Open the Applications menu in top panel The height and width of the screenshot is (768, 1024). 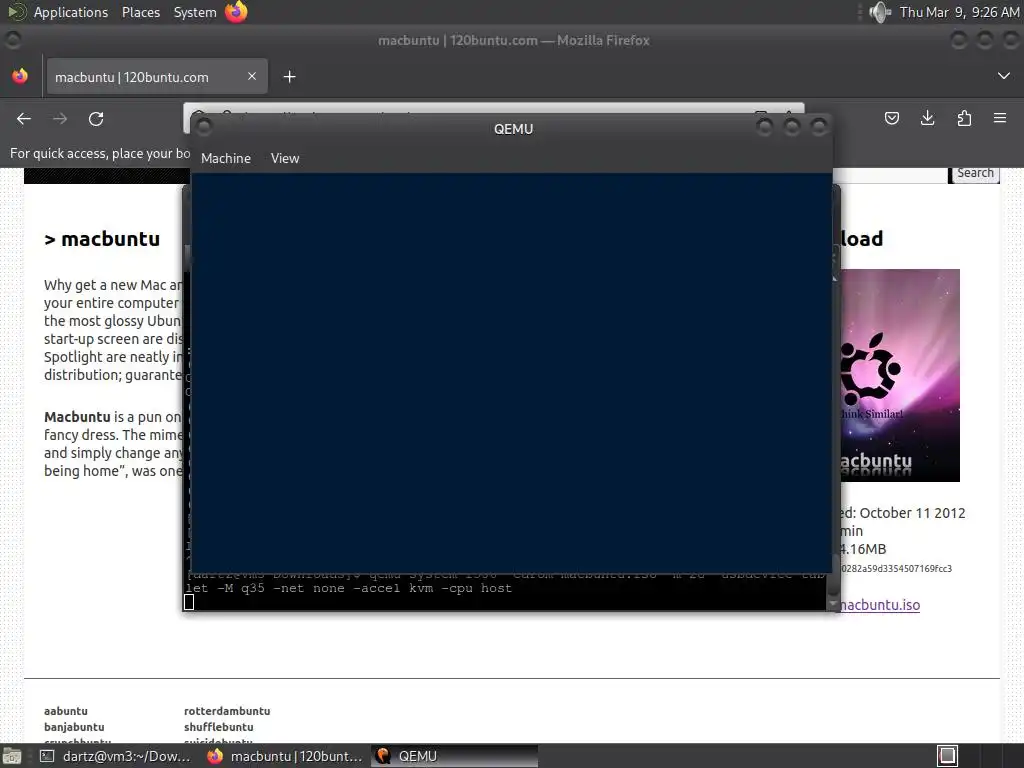71,12
